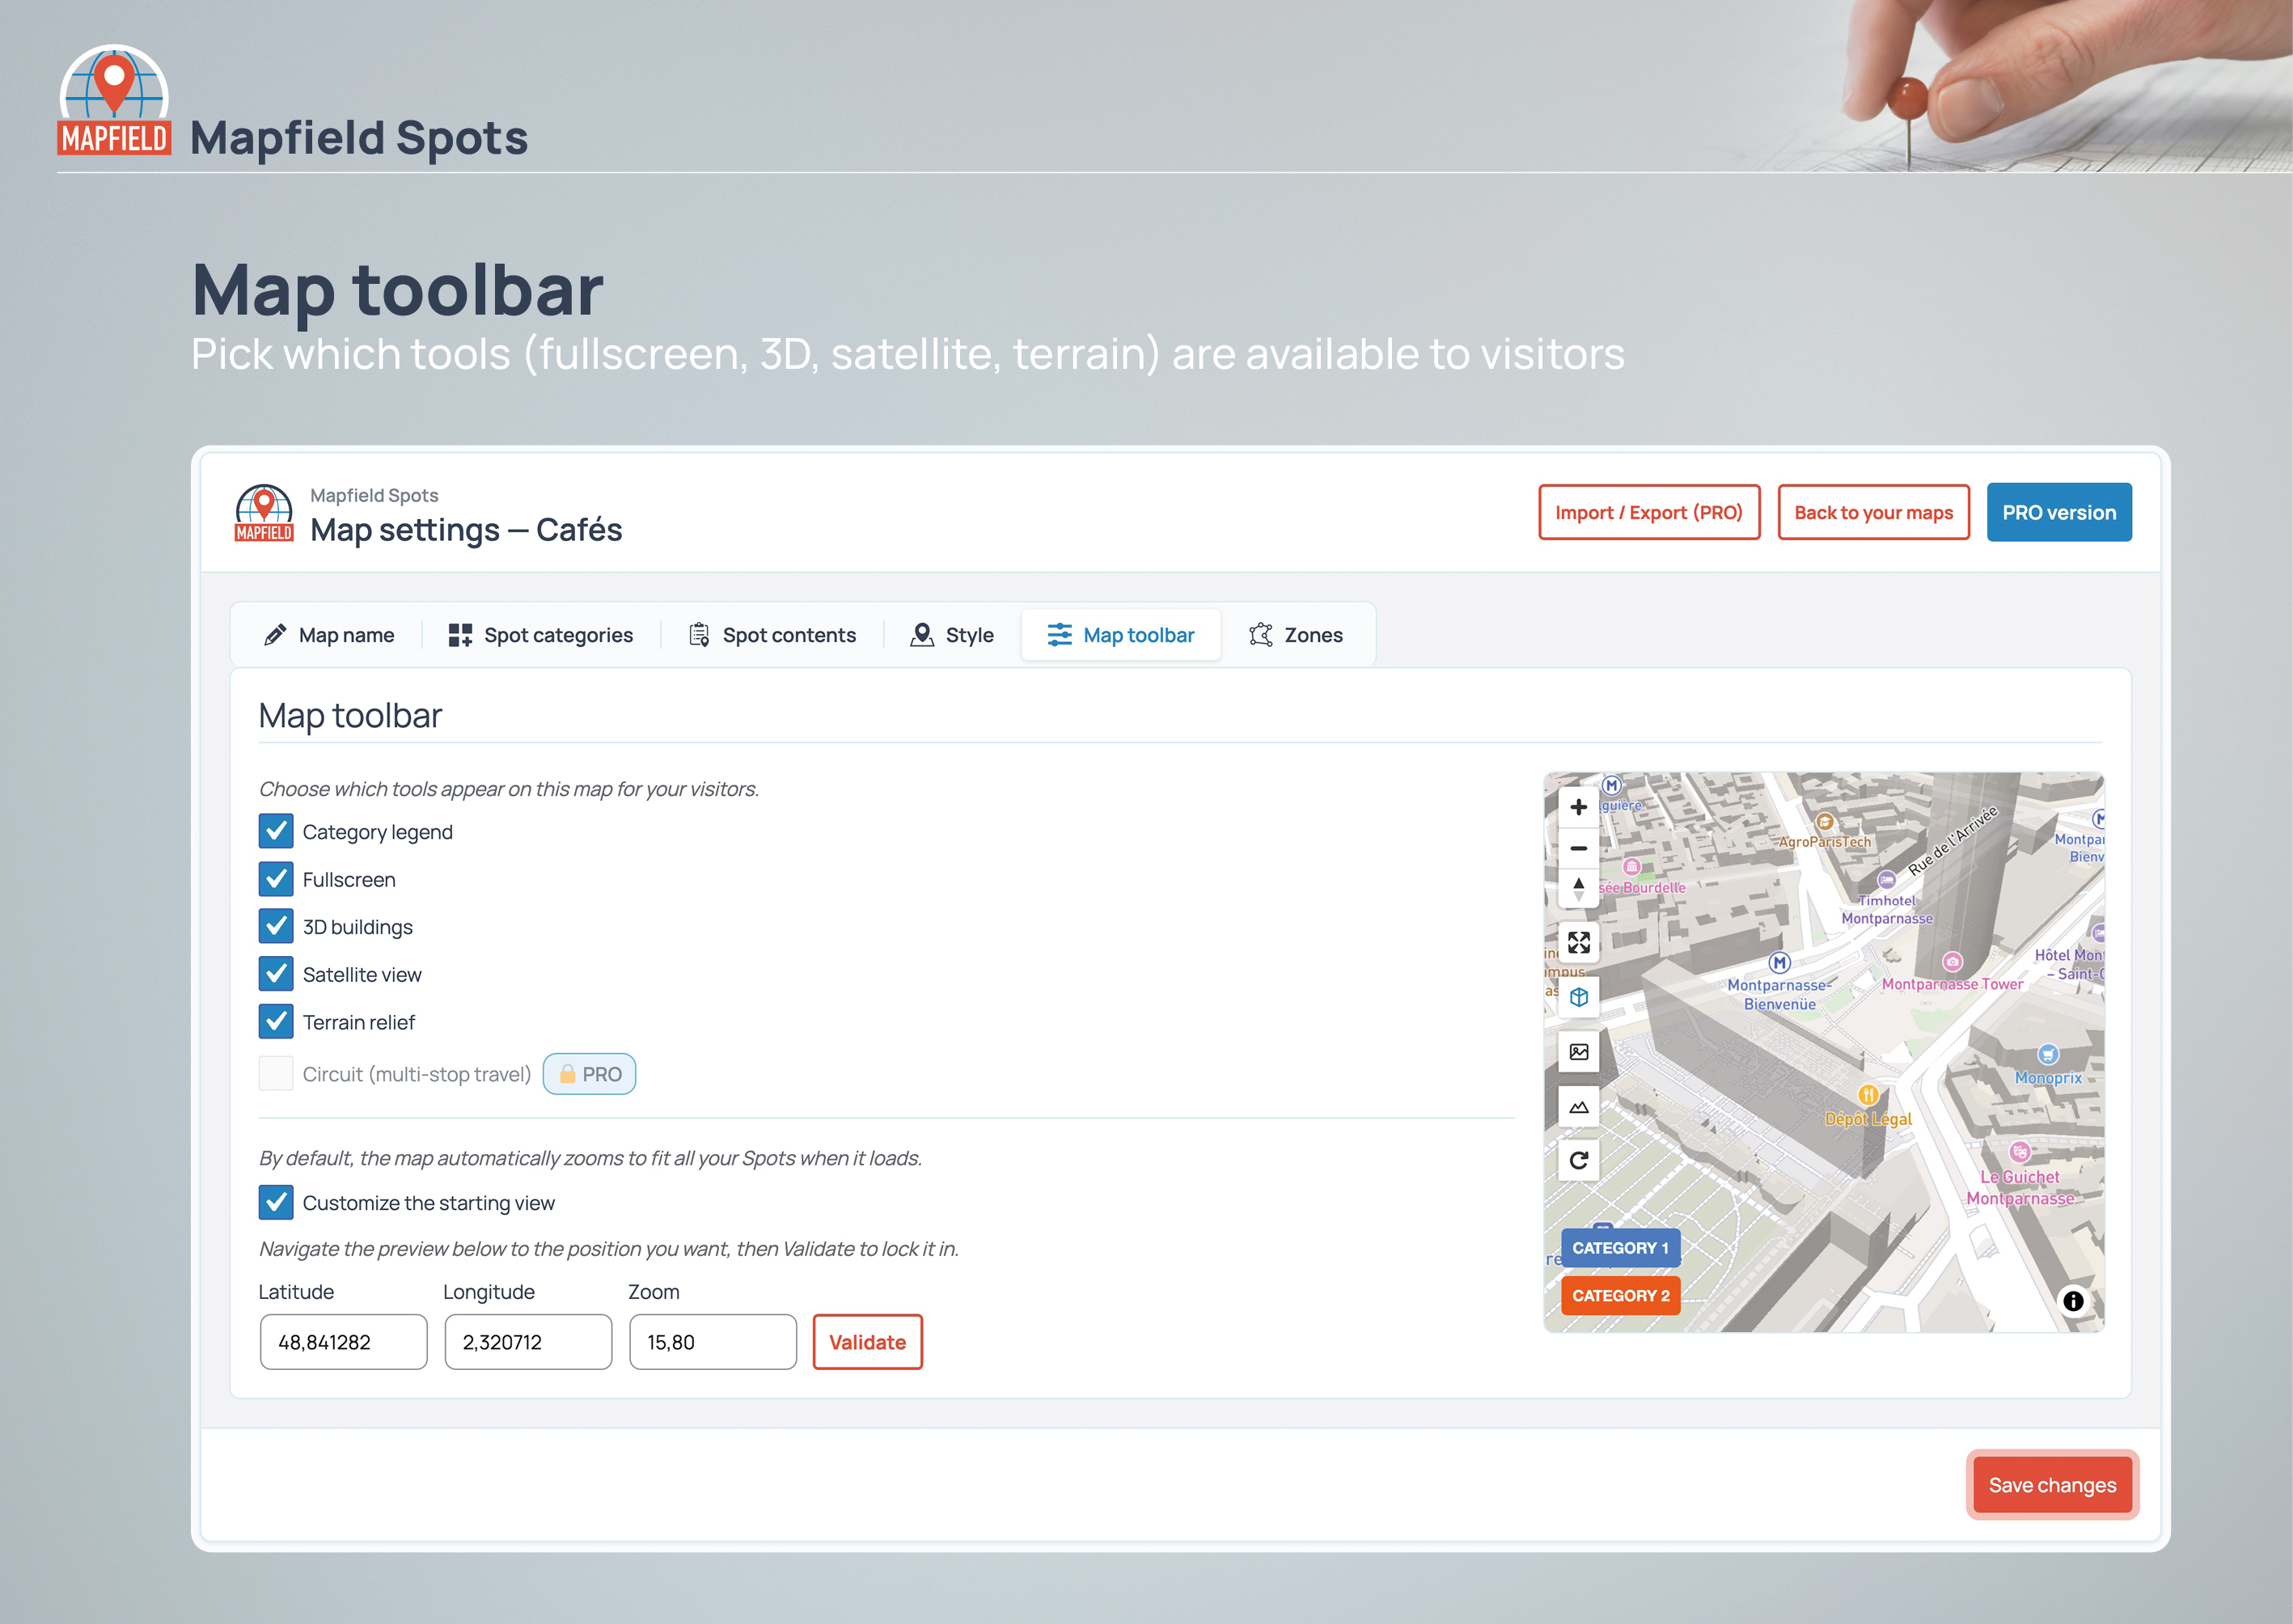Toggle 3D buildings cube icon on map
Viewport: 2293px width, 1624px height.
[1578, 997]
